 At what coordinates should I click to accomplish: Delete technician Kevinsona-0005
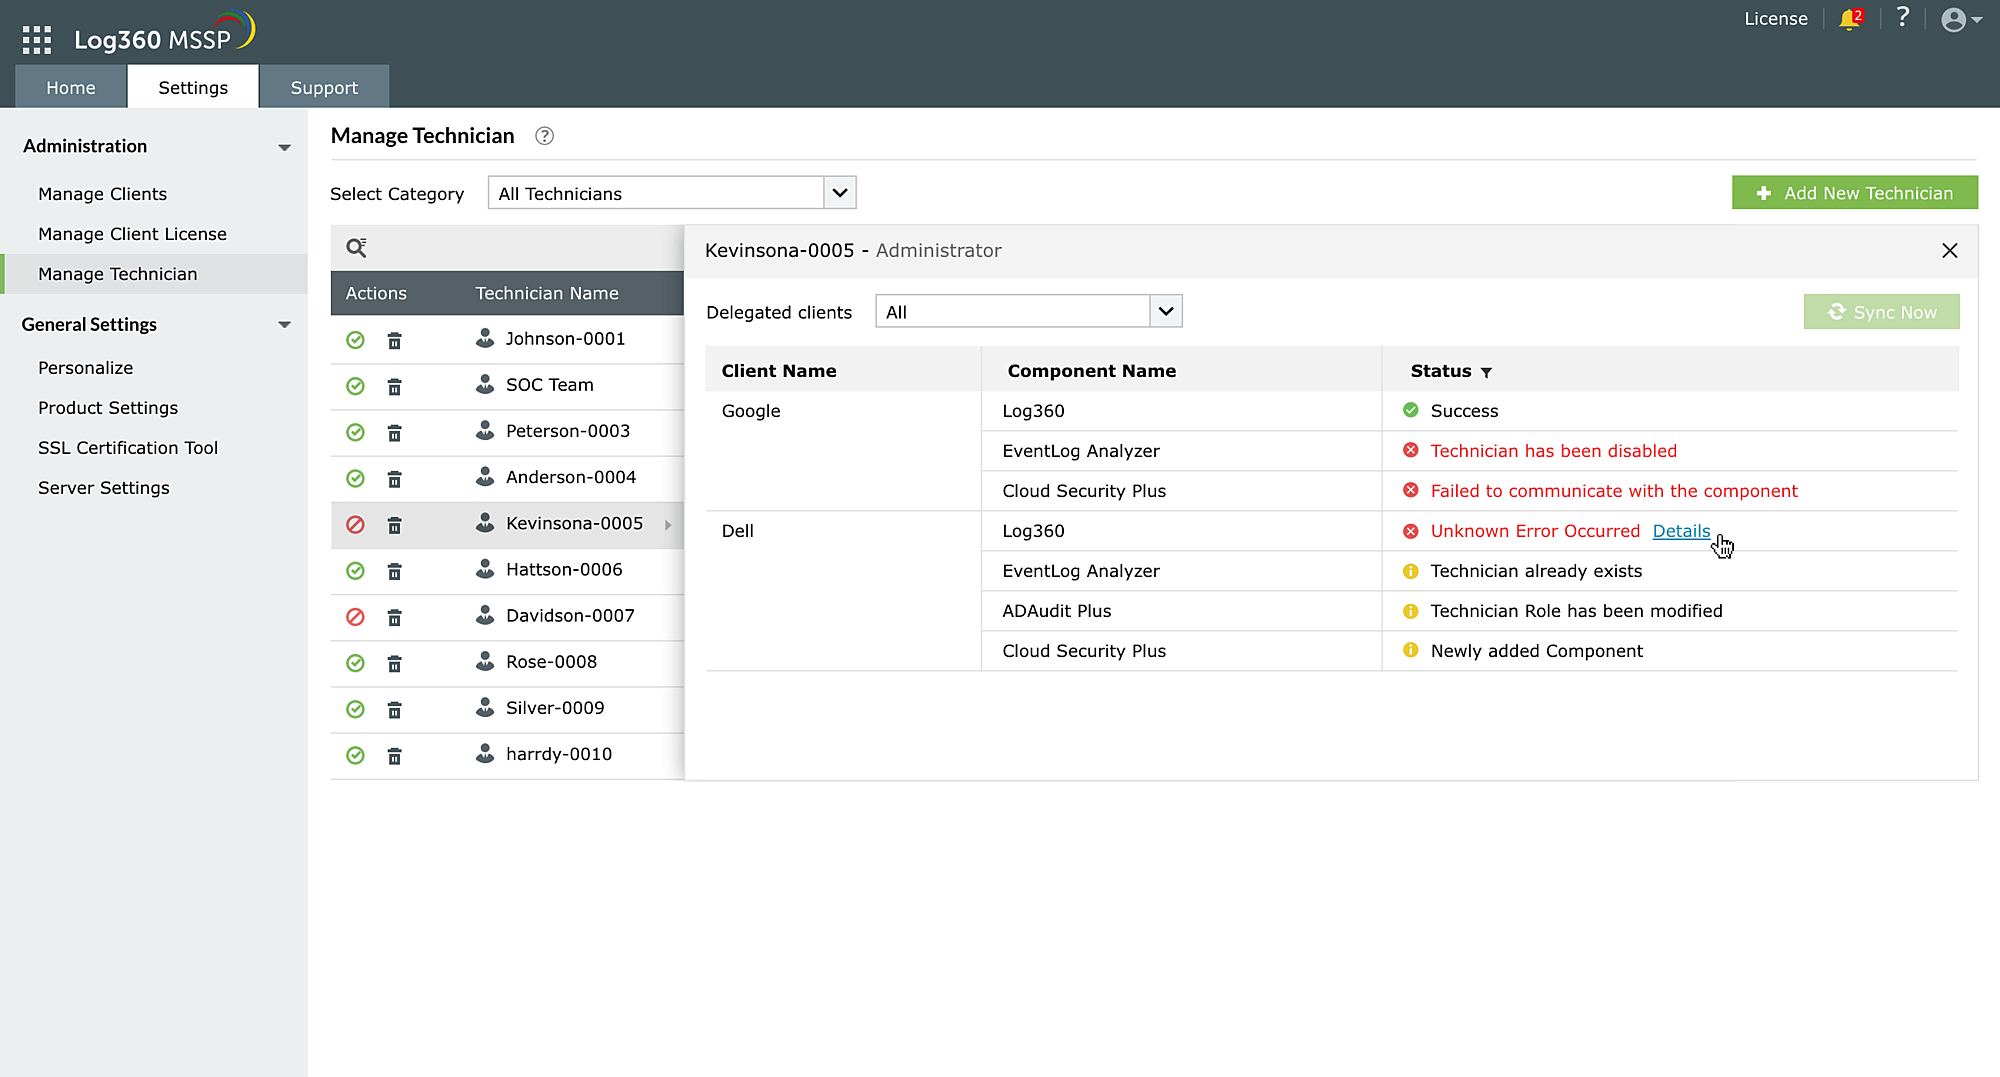(395, 524)
